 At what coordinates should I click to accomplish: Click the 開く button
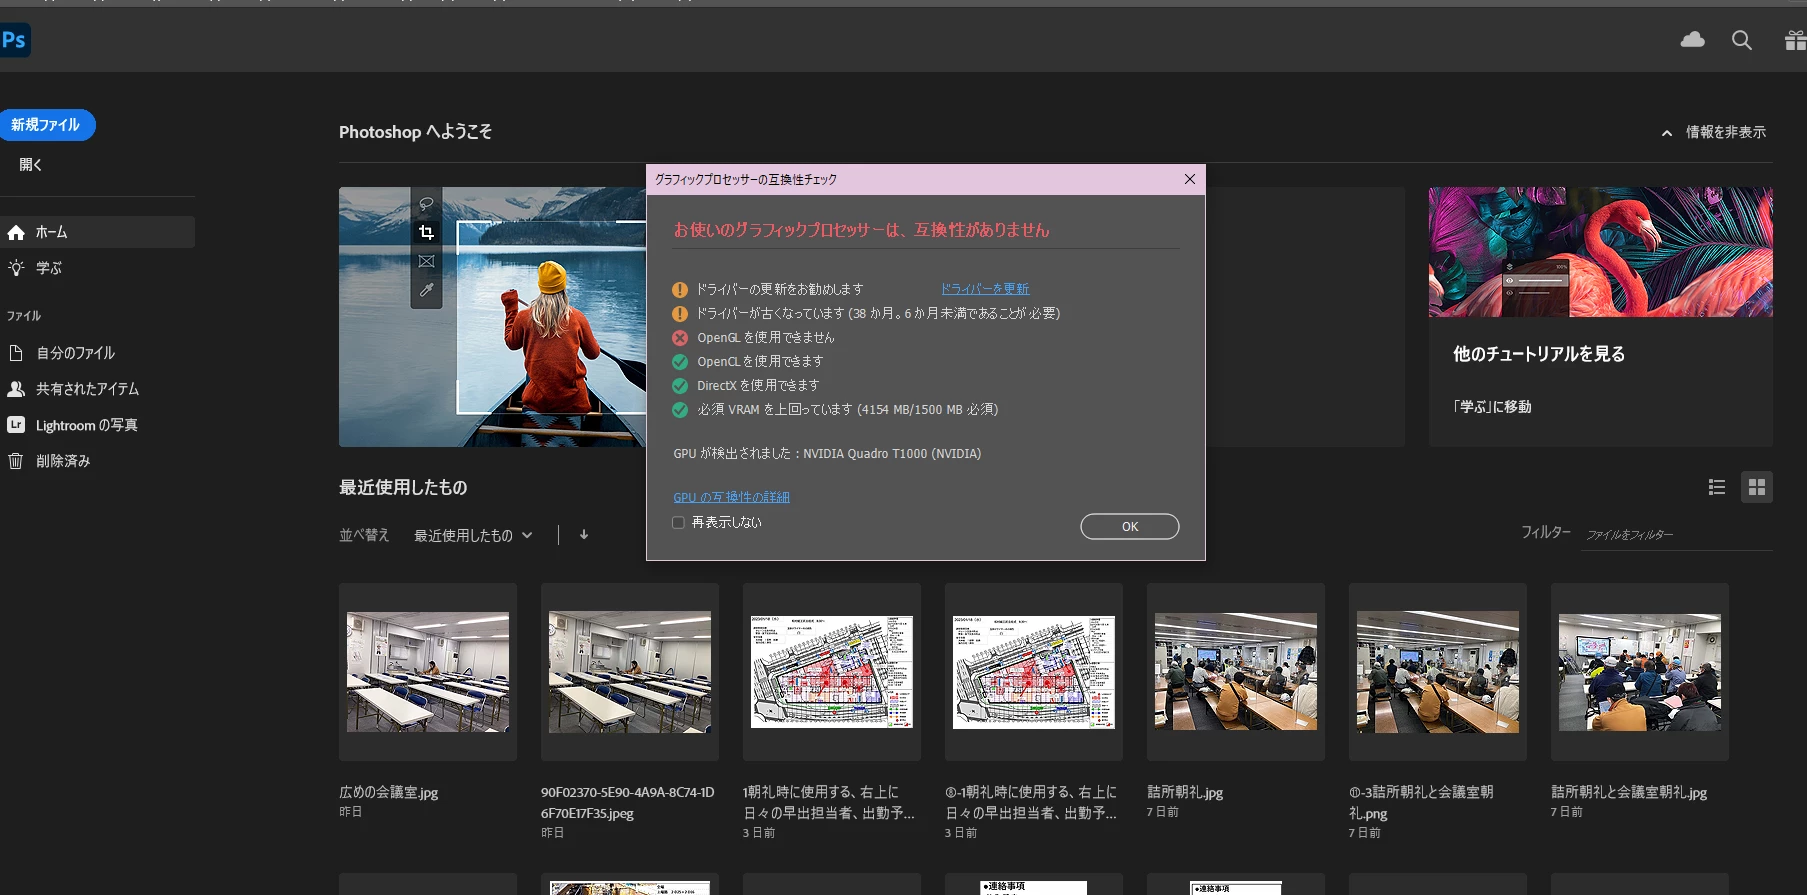click(31, 165)
